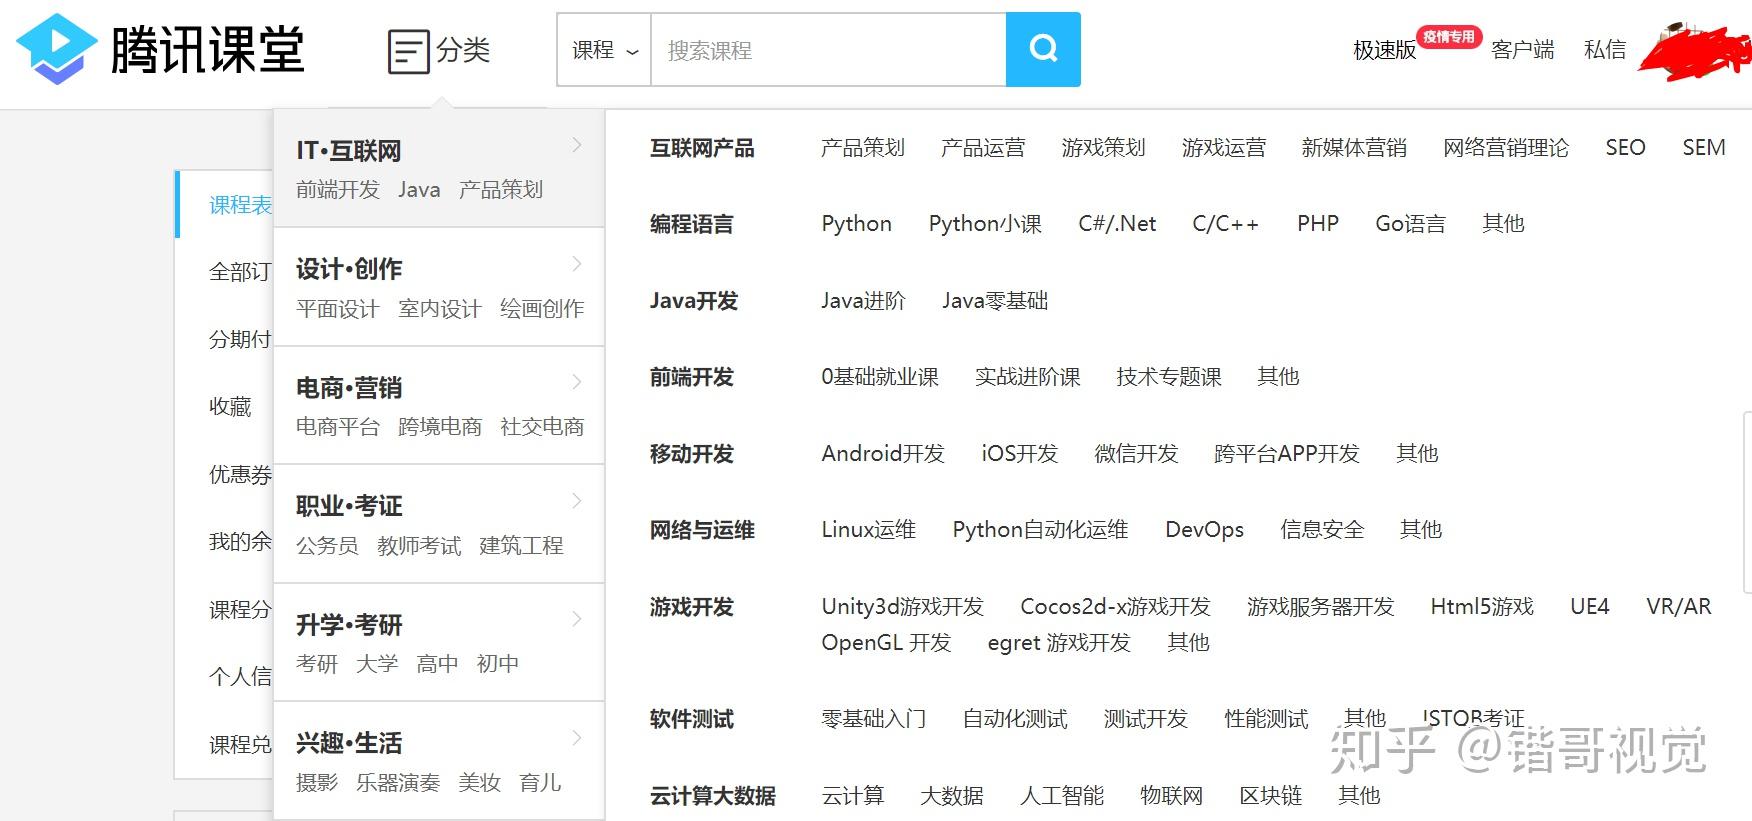This screenshot has width=1752, height=821.
Task: Focus the 搜索课程 search input field
Action: click(828, 50)
